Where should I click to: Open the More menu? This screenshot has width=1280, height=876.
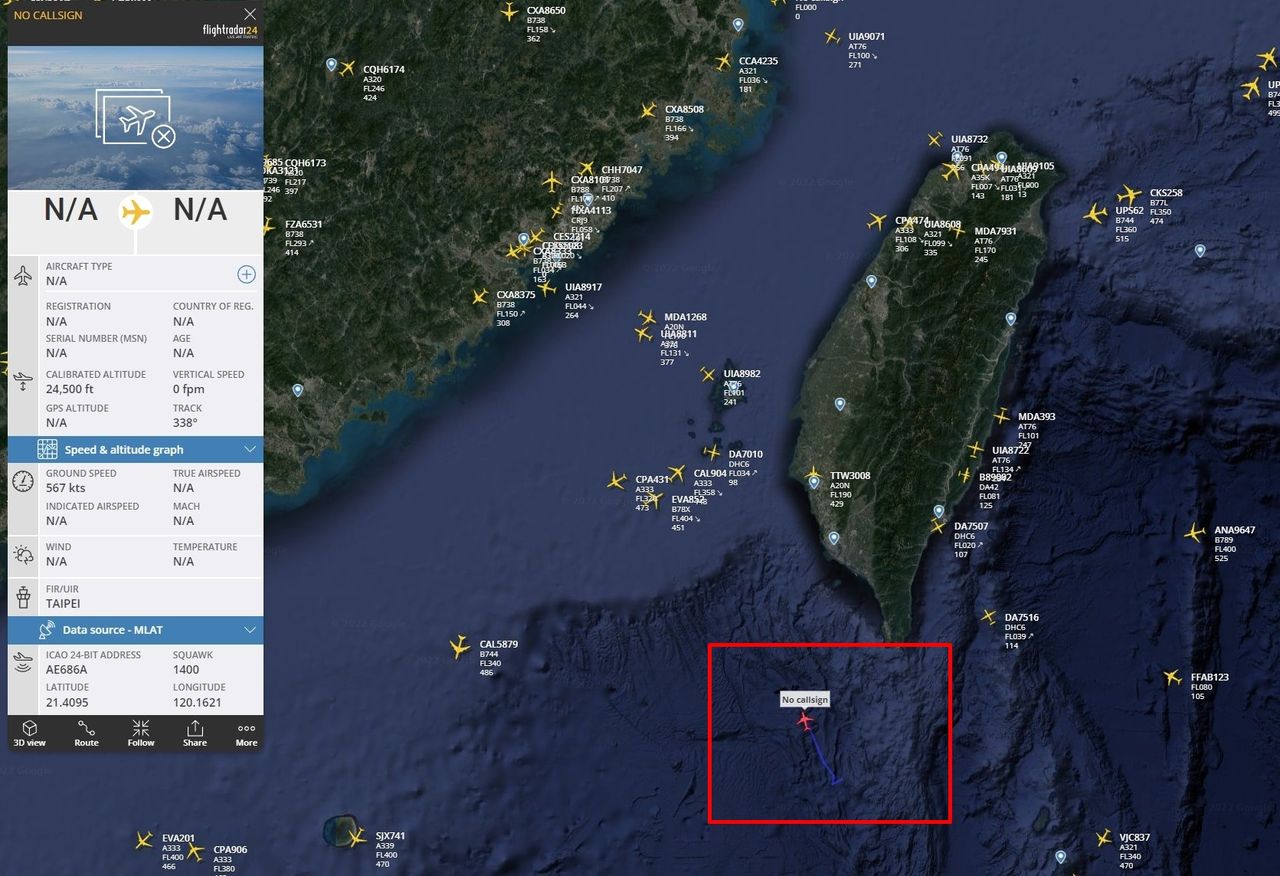[x=247, y=733]
